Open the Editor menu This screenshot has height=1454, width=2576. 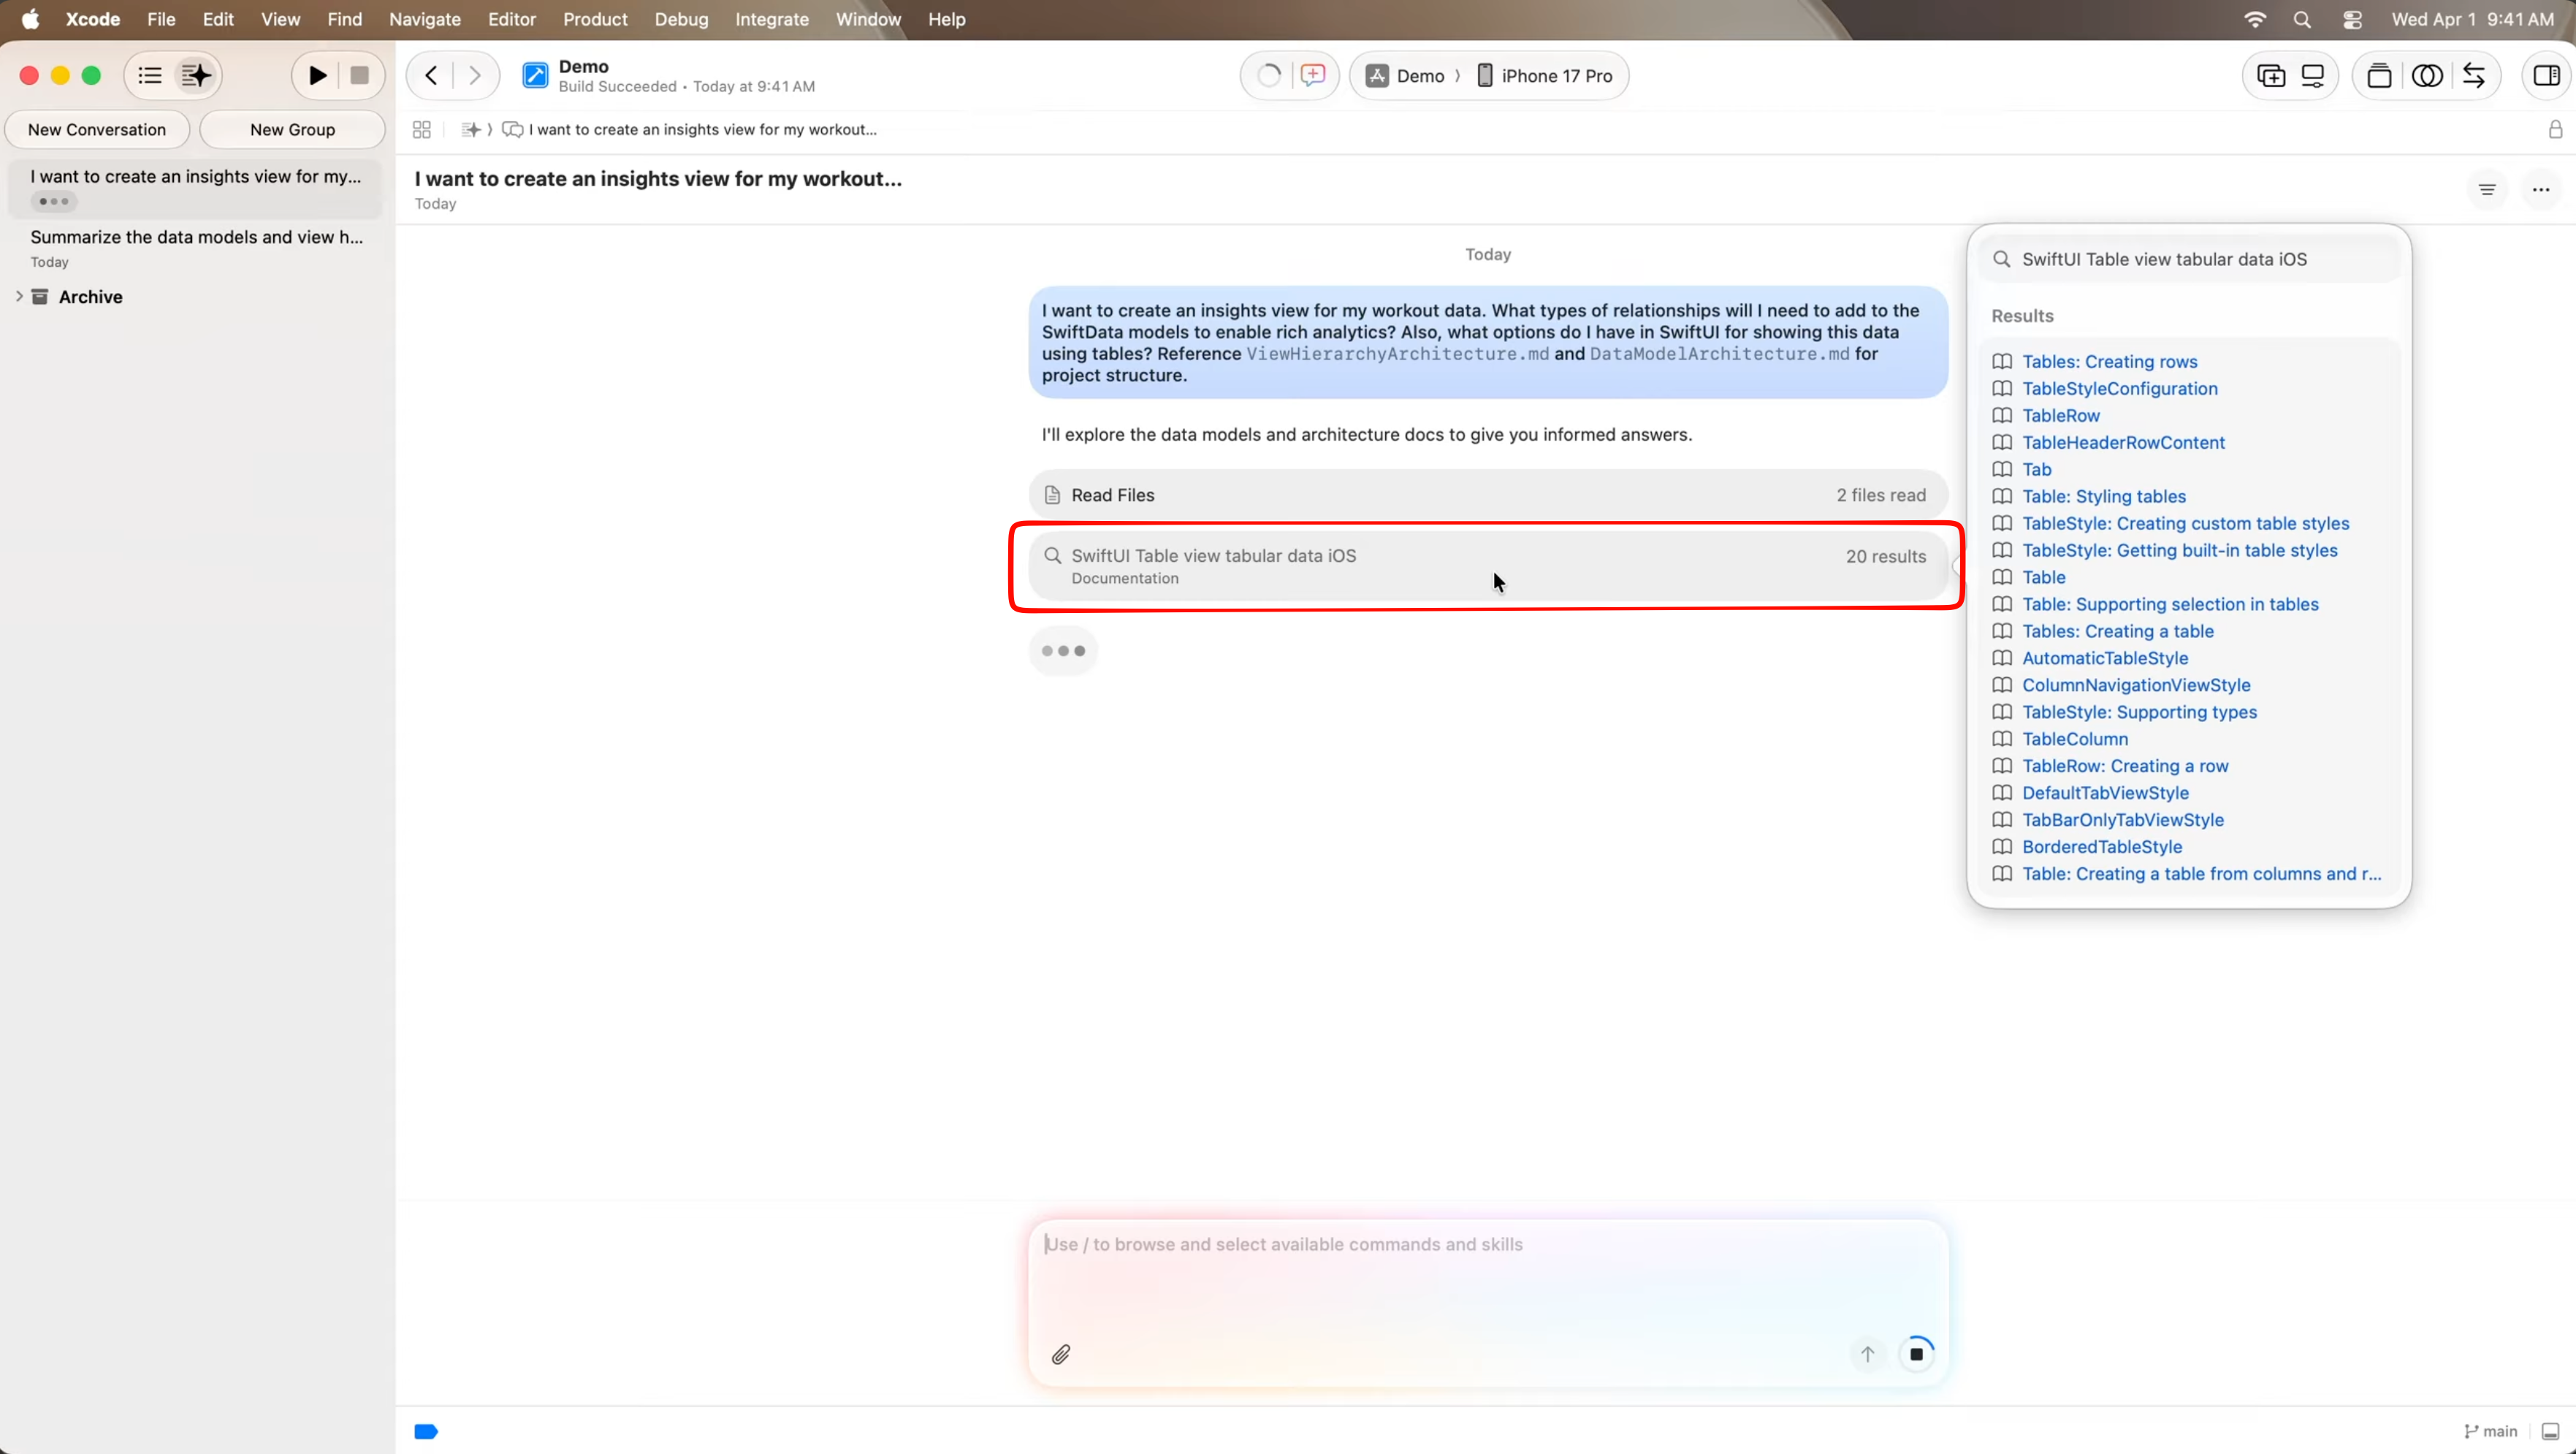(511, 19)
